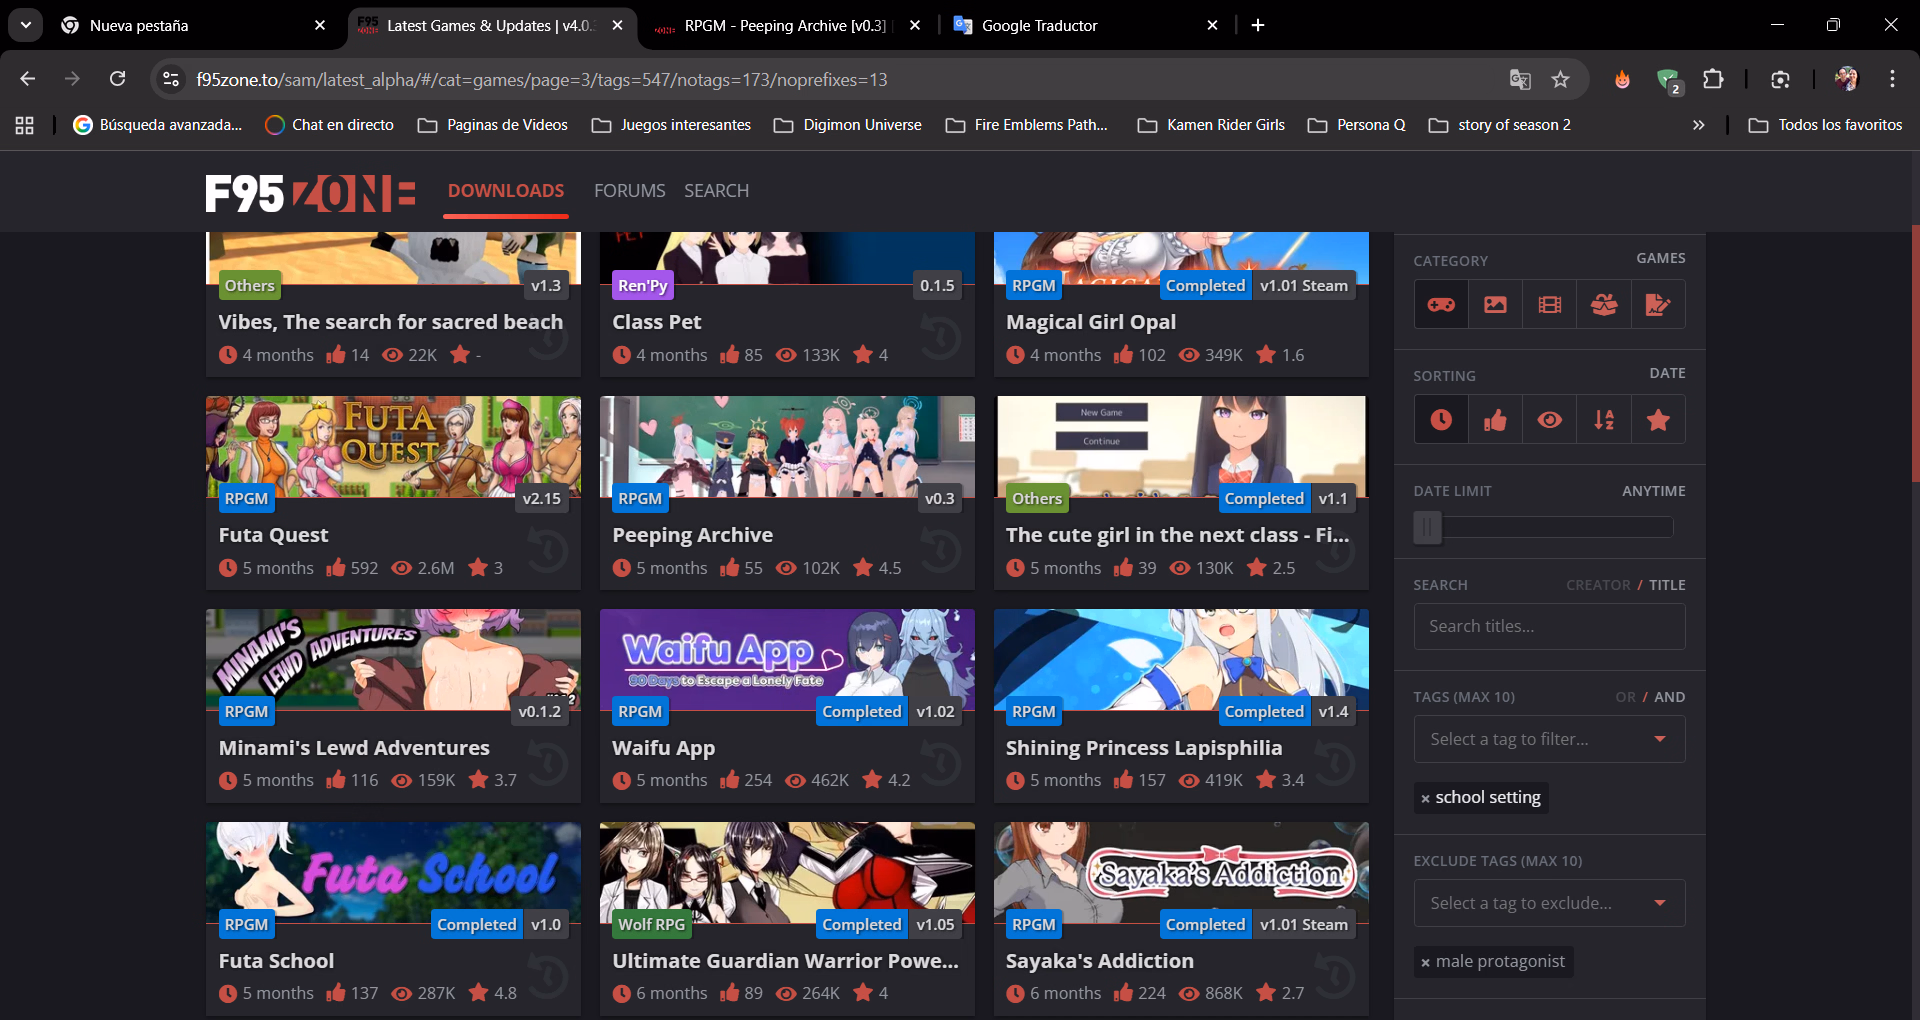The height and width of the screenshot is (1020, 1920).
Task: Sort games by likes thumbs-up icon
Action: tap(1495, 420)
